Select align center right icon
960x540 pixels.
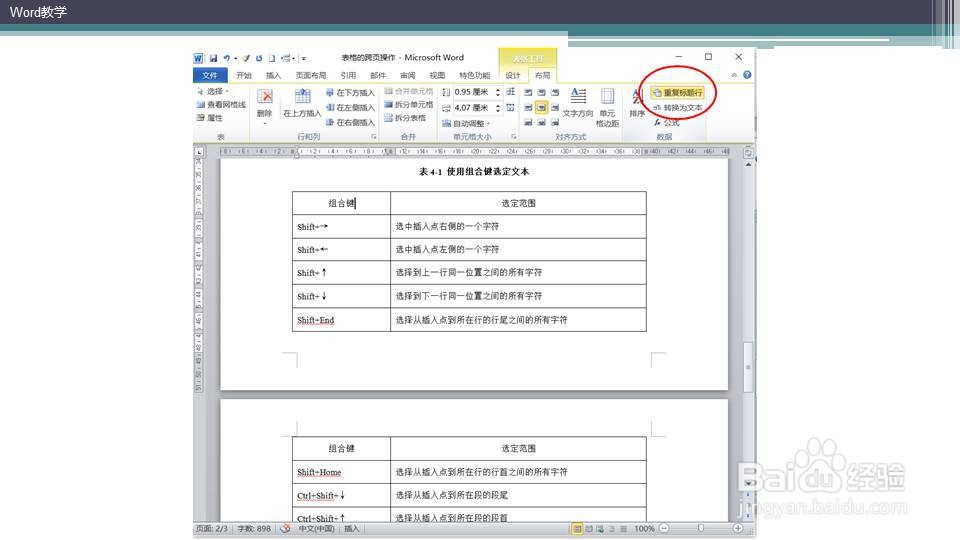coord(555,107)
